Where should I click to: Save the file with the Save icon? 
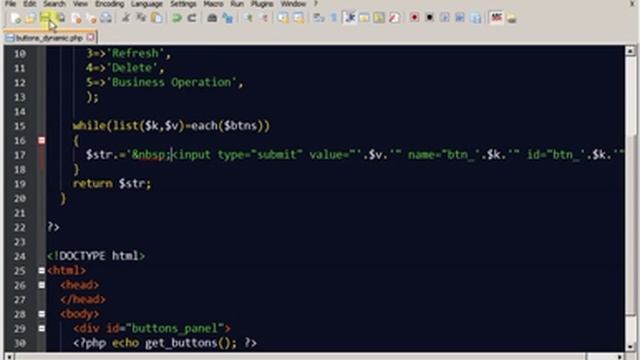[46, 18]
